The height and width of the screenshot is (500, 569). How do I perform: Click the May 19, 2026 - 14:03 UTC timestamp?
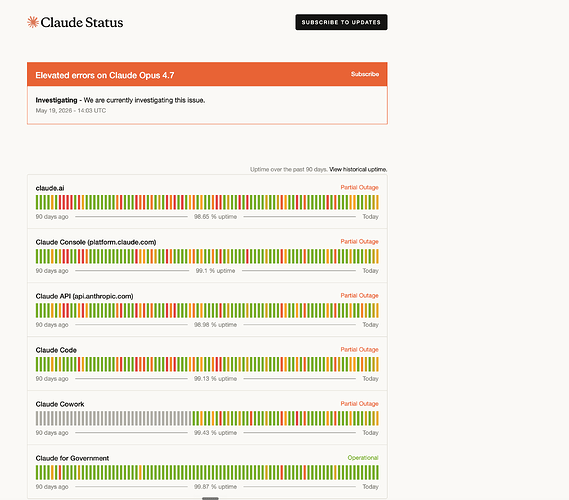tap(71, 111)
